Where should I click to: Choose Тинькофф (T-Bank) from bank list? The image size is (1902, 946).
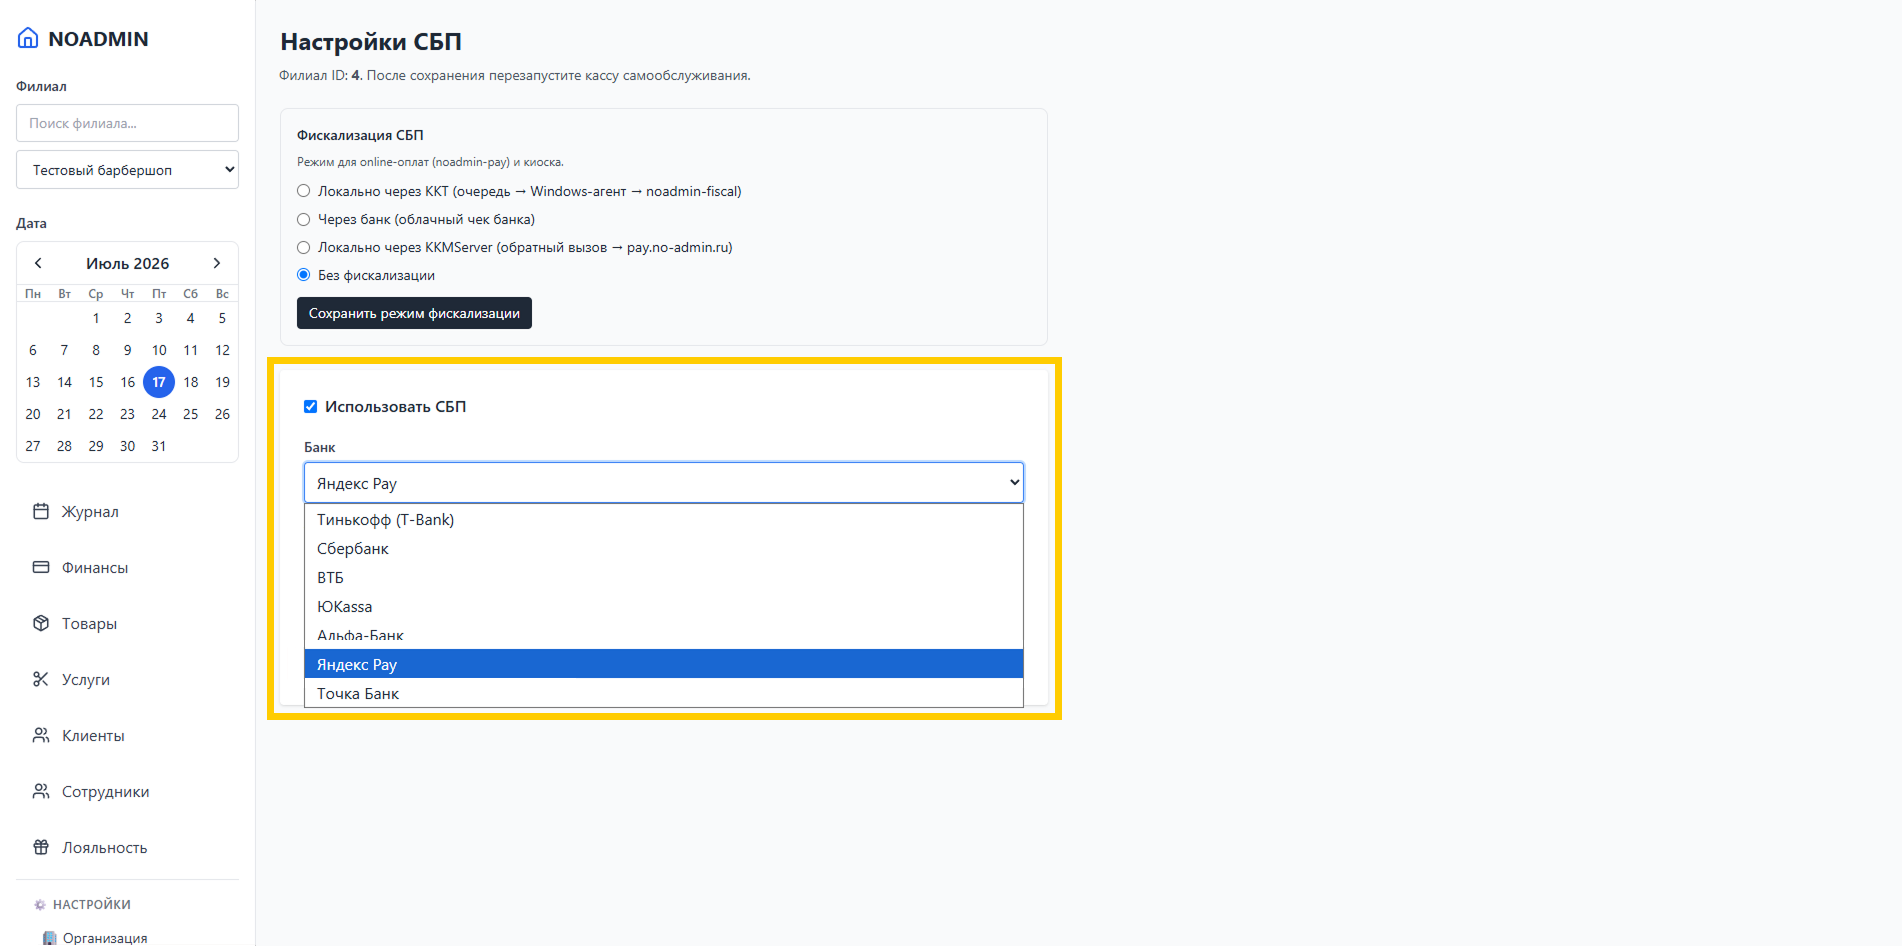[x=664, y=519]
